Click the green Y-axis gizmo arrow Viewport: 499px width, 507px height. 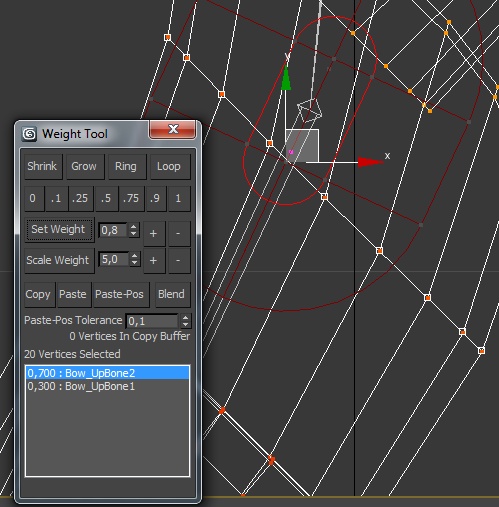(286, 78)
